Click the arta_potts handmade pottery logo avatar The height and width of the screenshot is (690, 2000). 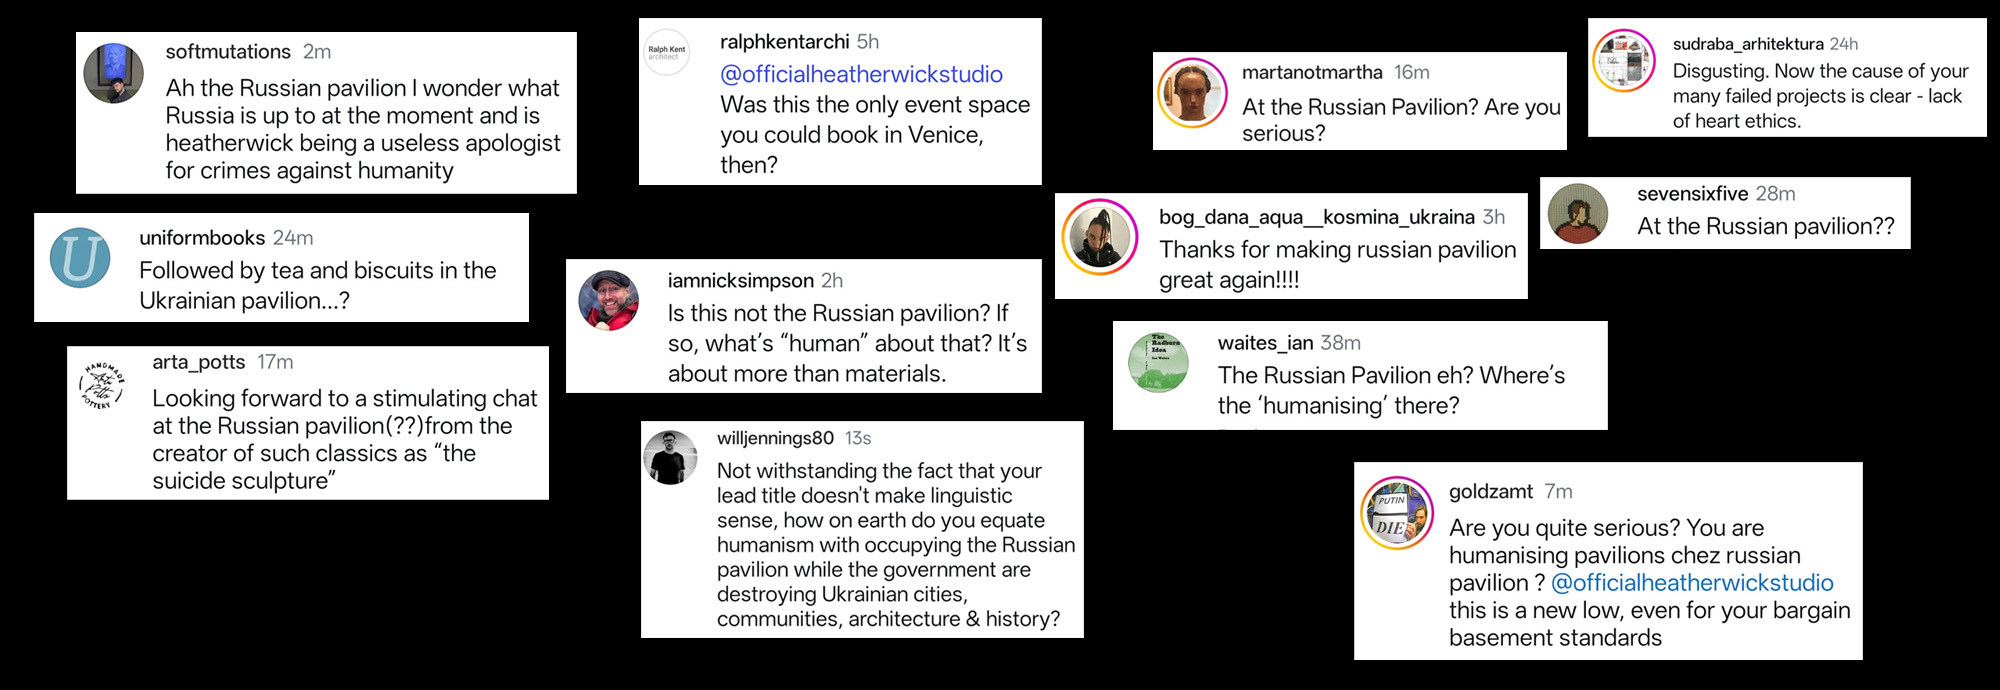coord(102,387)
